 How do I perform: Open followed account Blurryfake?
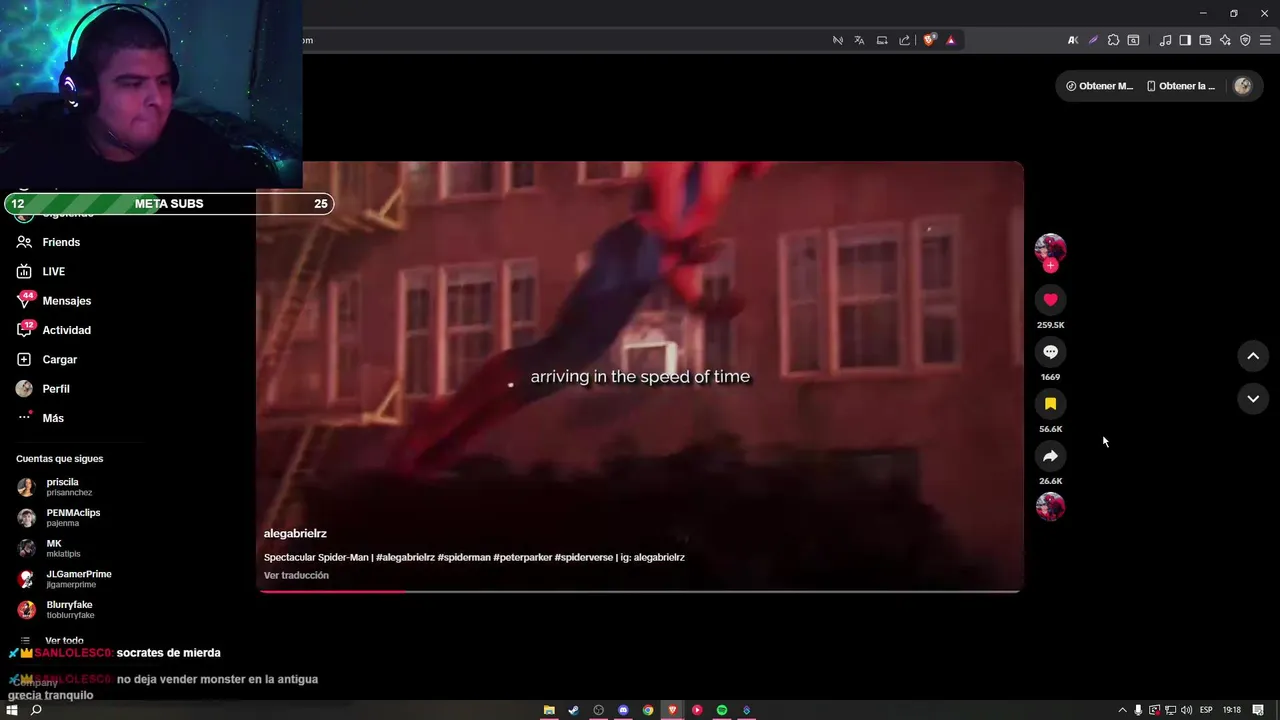pos(68,609)
